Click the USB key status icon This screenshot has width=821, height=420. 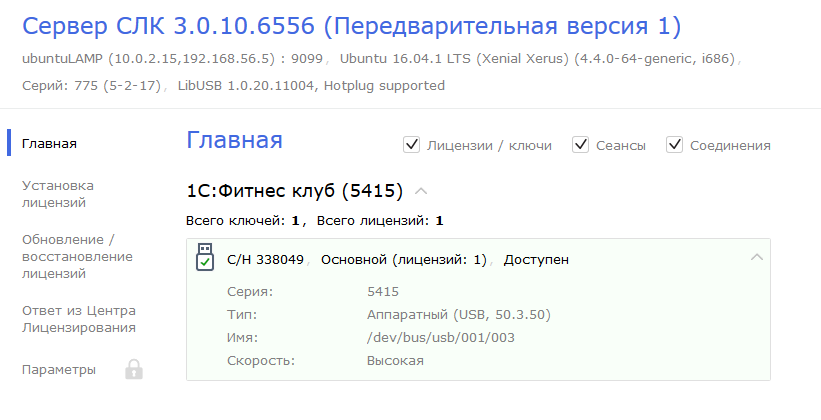(204, 257)
